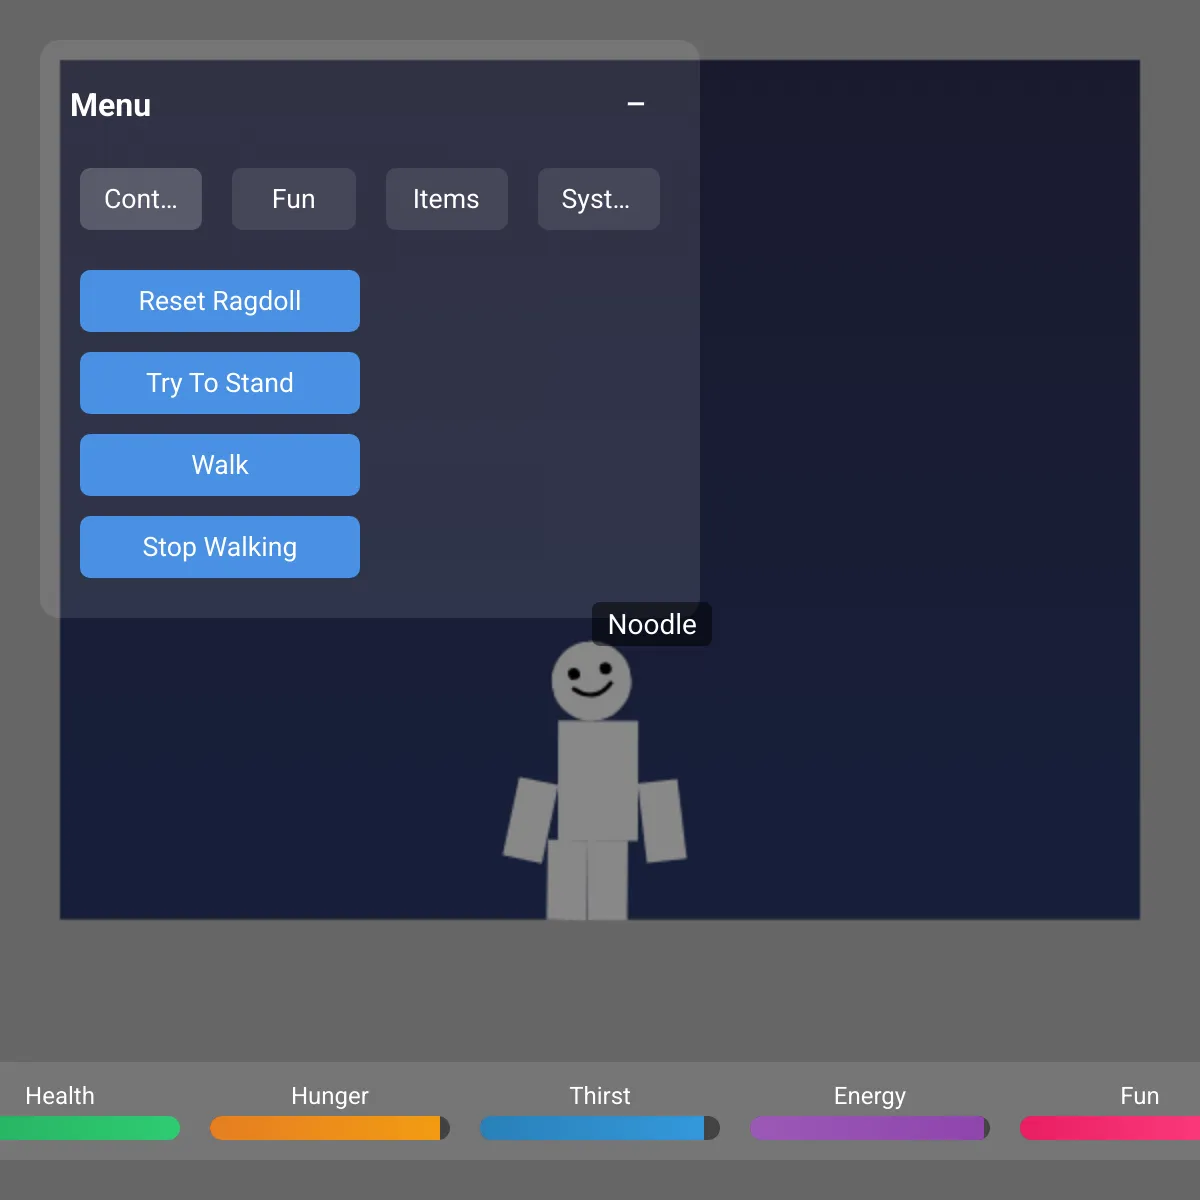Click the green Health bar
The height and width of the screenshot is (1200, 1200).
pyautogui.click(x=90, y=1128)
